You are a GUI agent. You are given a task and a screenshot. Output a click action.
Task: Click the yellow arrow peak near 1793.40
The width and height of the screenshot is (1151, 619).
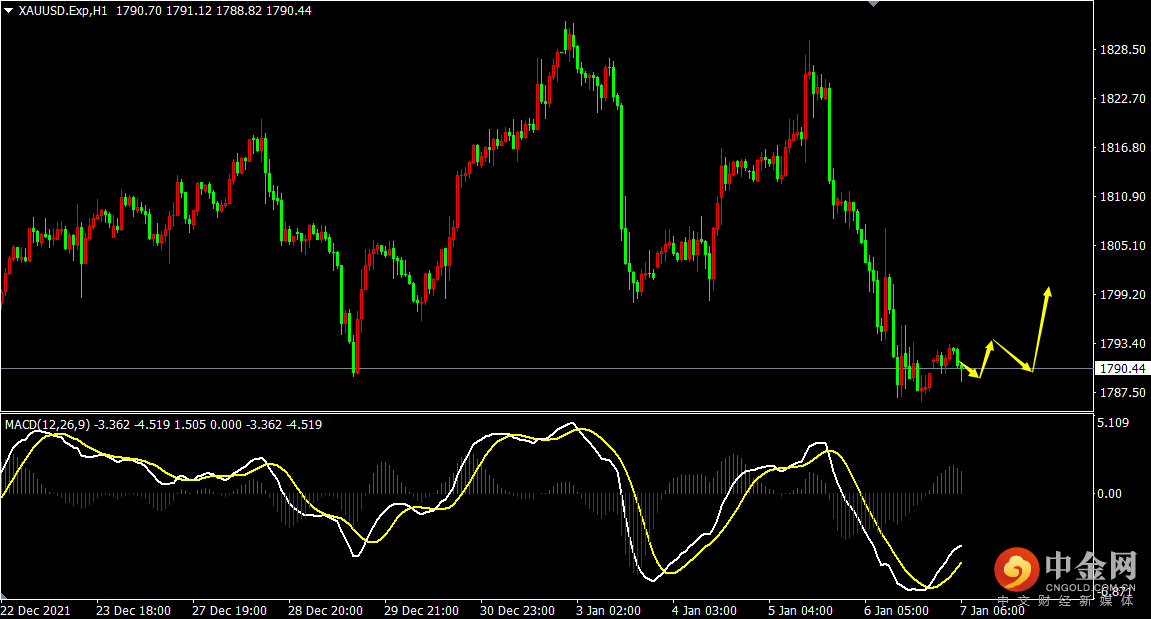991,343
